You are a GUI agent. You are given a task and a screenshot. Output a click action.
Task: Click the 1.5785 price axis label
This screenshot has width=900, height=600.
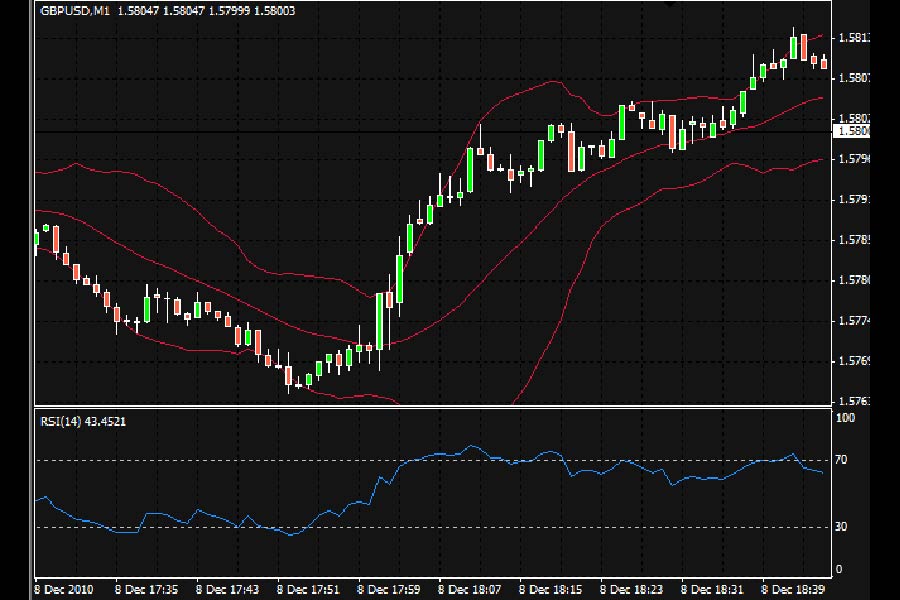pos(854,239)
